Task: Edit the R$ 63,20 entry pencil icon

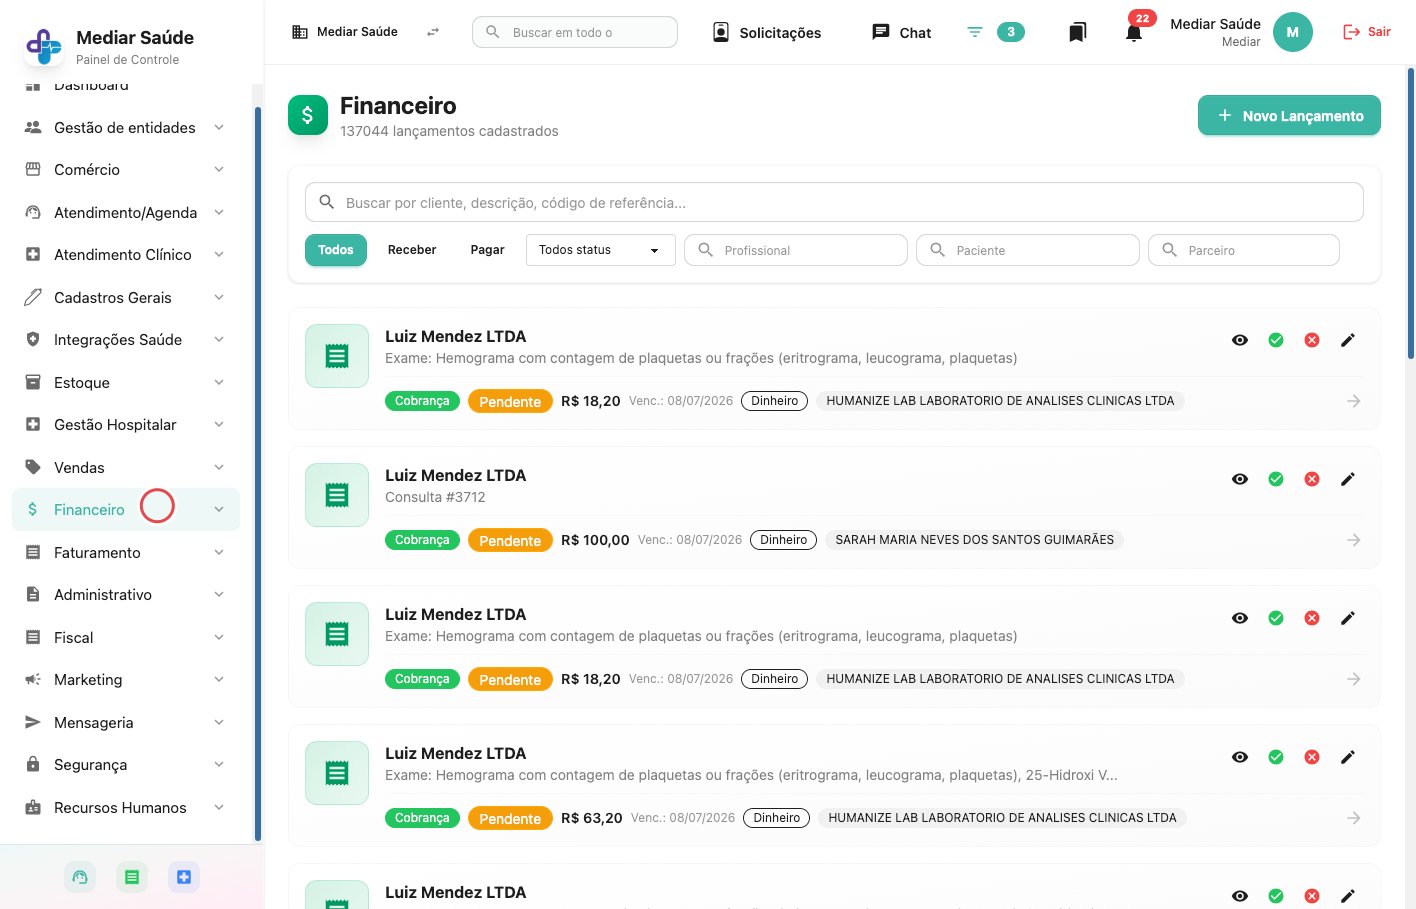Action: coord(1348,757)
